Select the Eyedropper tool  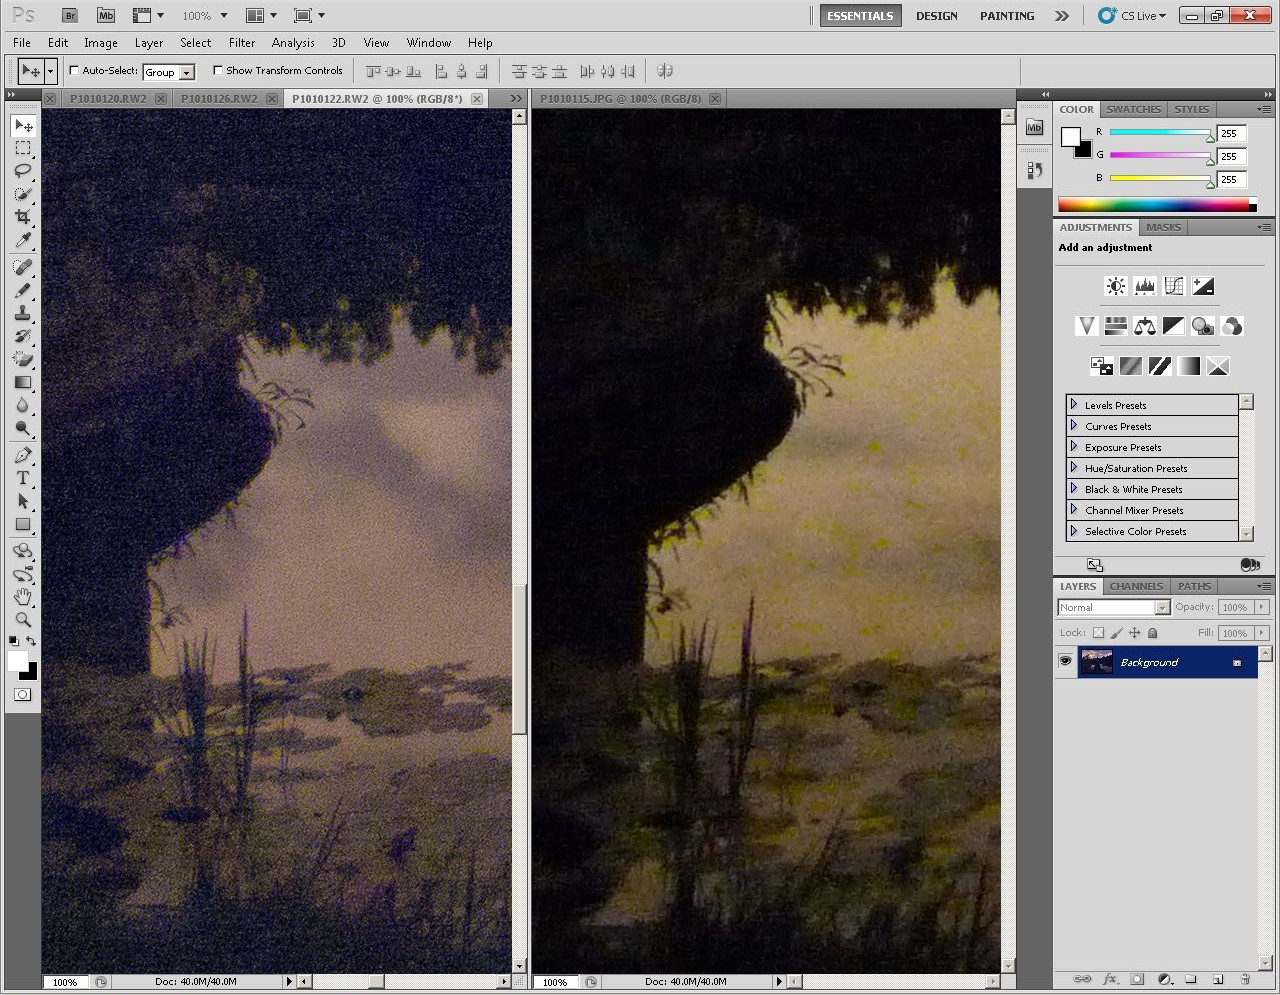coord(23,240)
